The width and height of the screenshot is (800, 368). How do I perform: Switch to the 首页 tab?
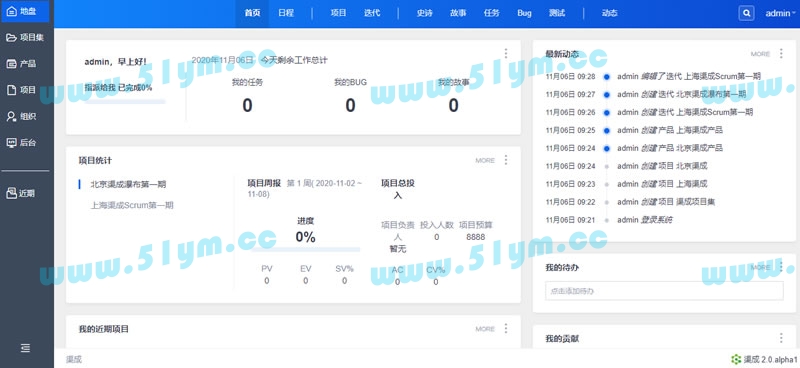[x=252, y=14]
